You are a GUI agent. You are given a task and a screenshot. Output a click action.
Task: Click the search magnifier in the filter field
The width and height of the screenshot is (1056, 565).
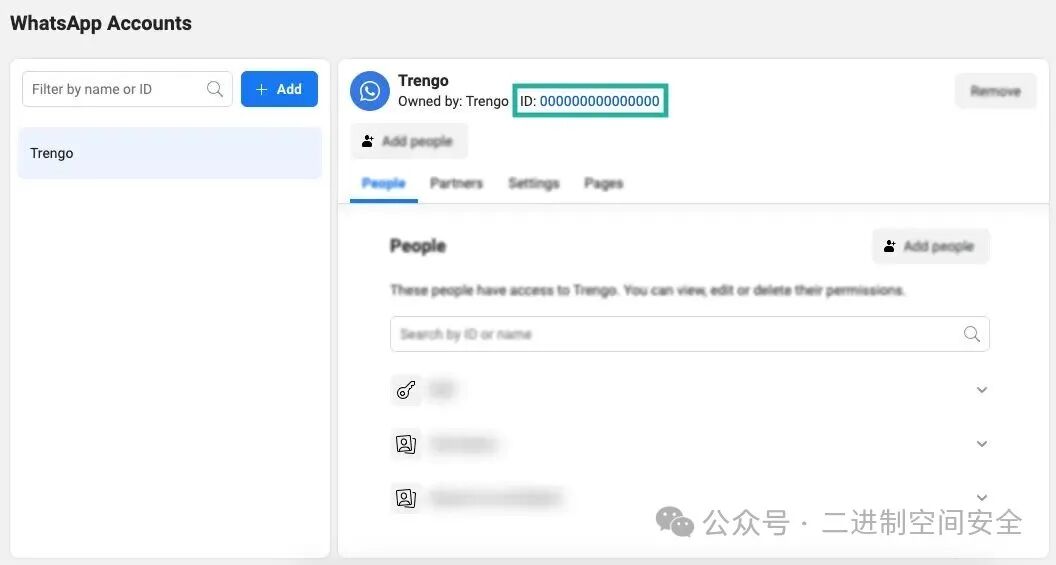click(x=215, y=89)
